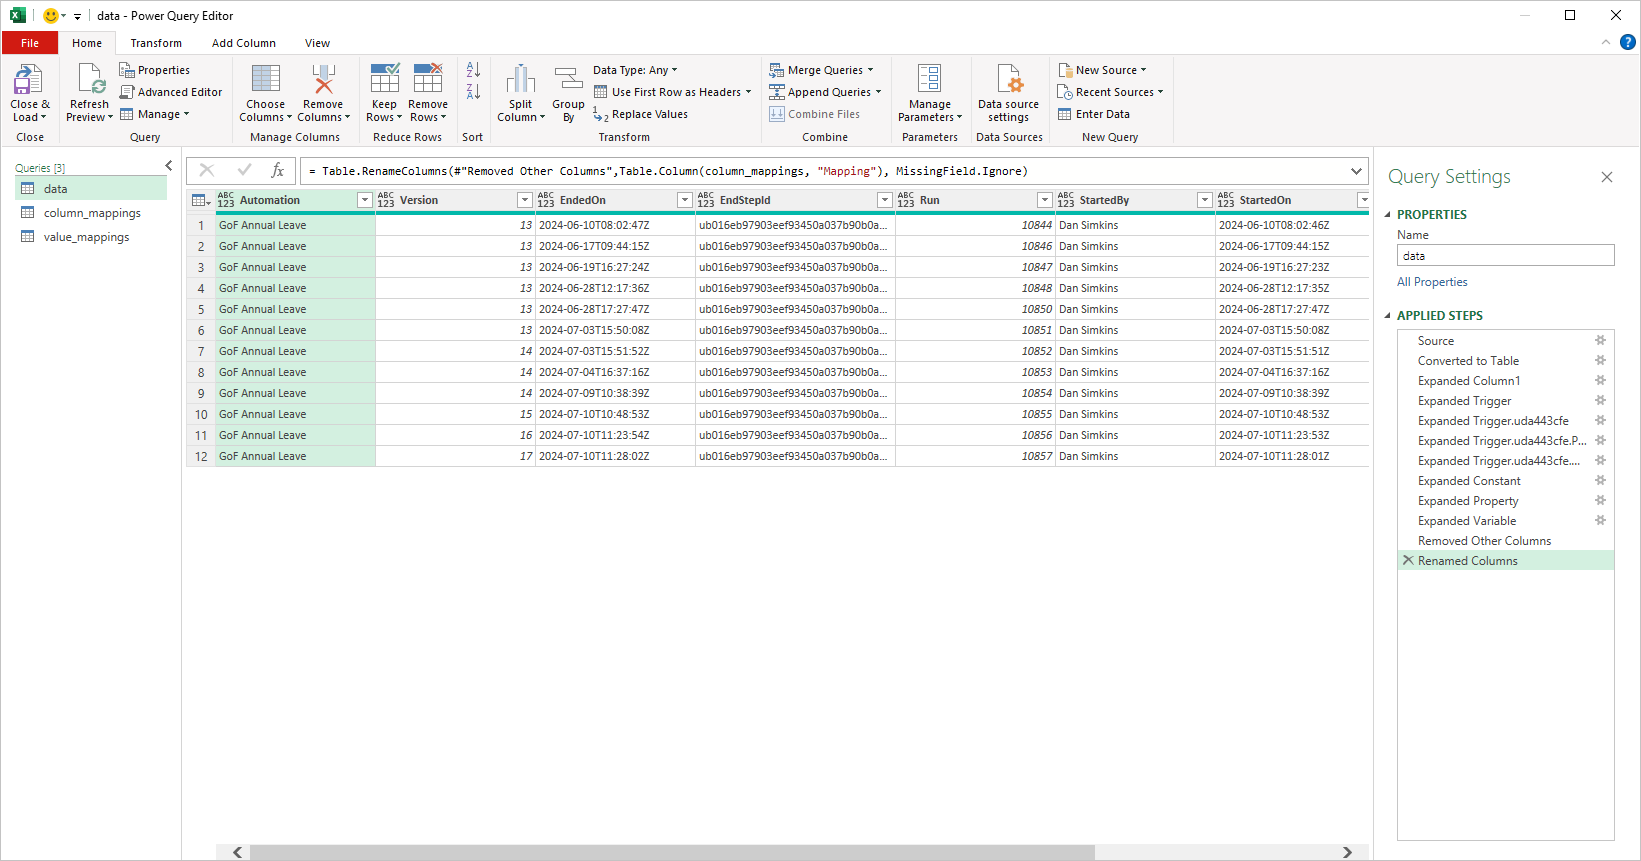
Task: Select the column_mappings query
Action: (92, 213)
